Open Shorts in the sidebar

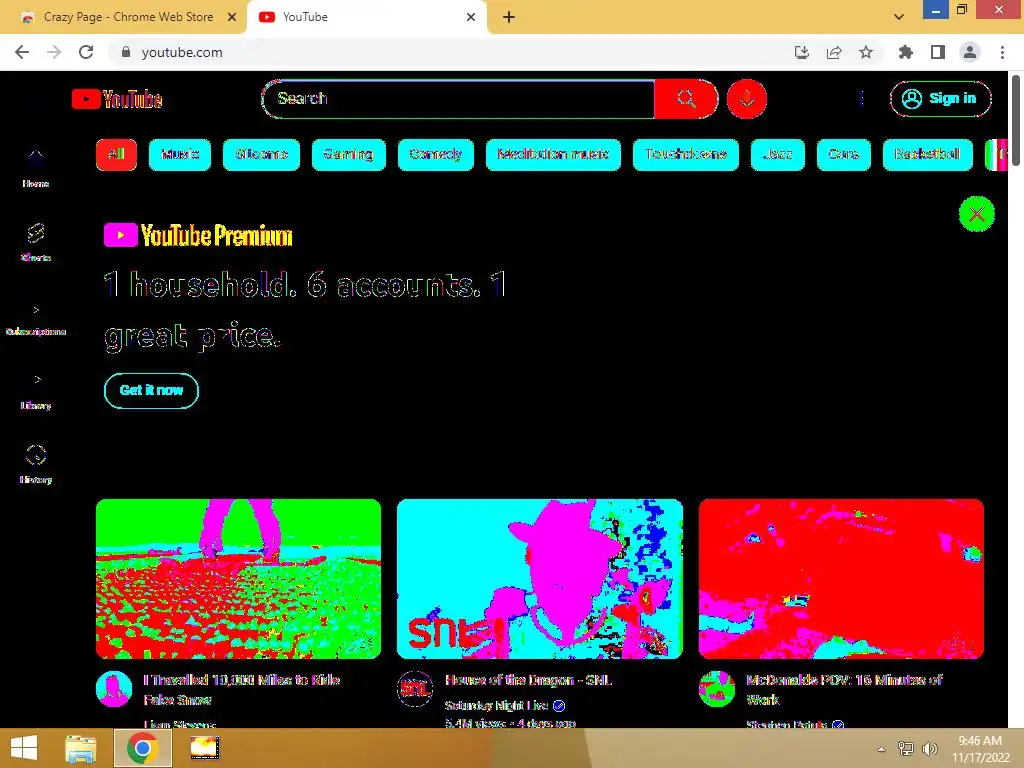(36, 242)
